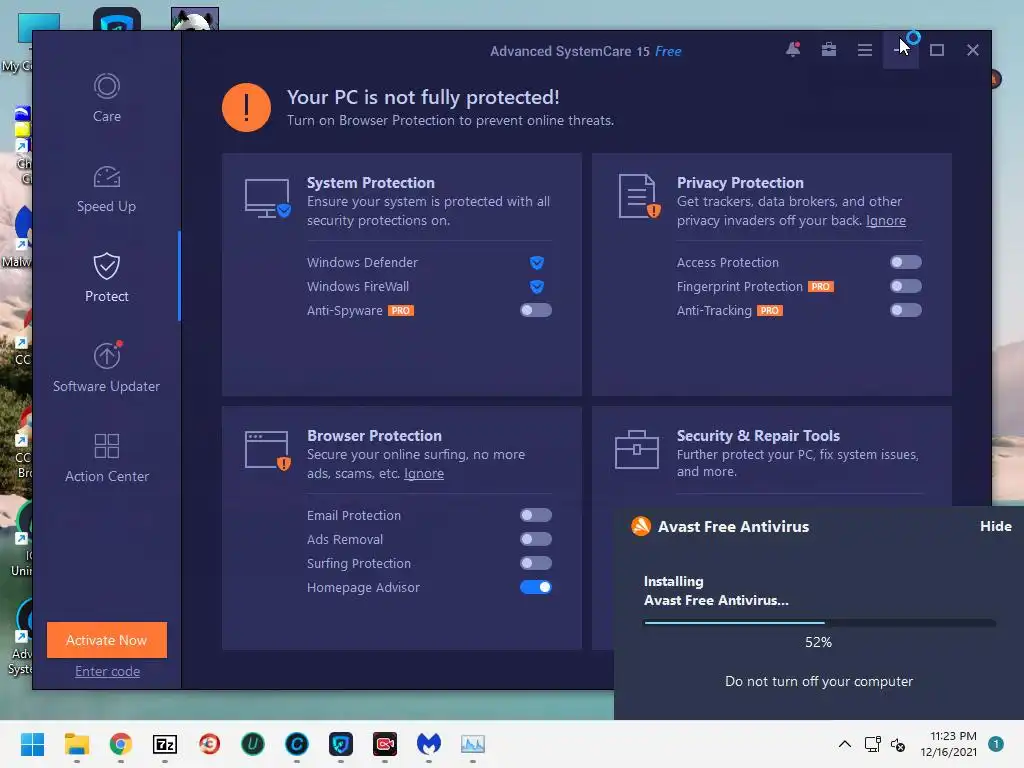Click the Avast logo icon in popup
Image resolution: width=1024 pixels, height=768 pixels.
coord(641,526)
